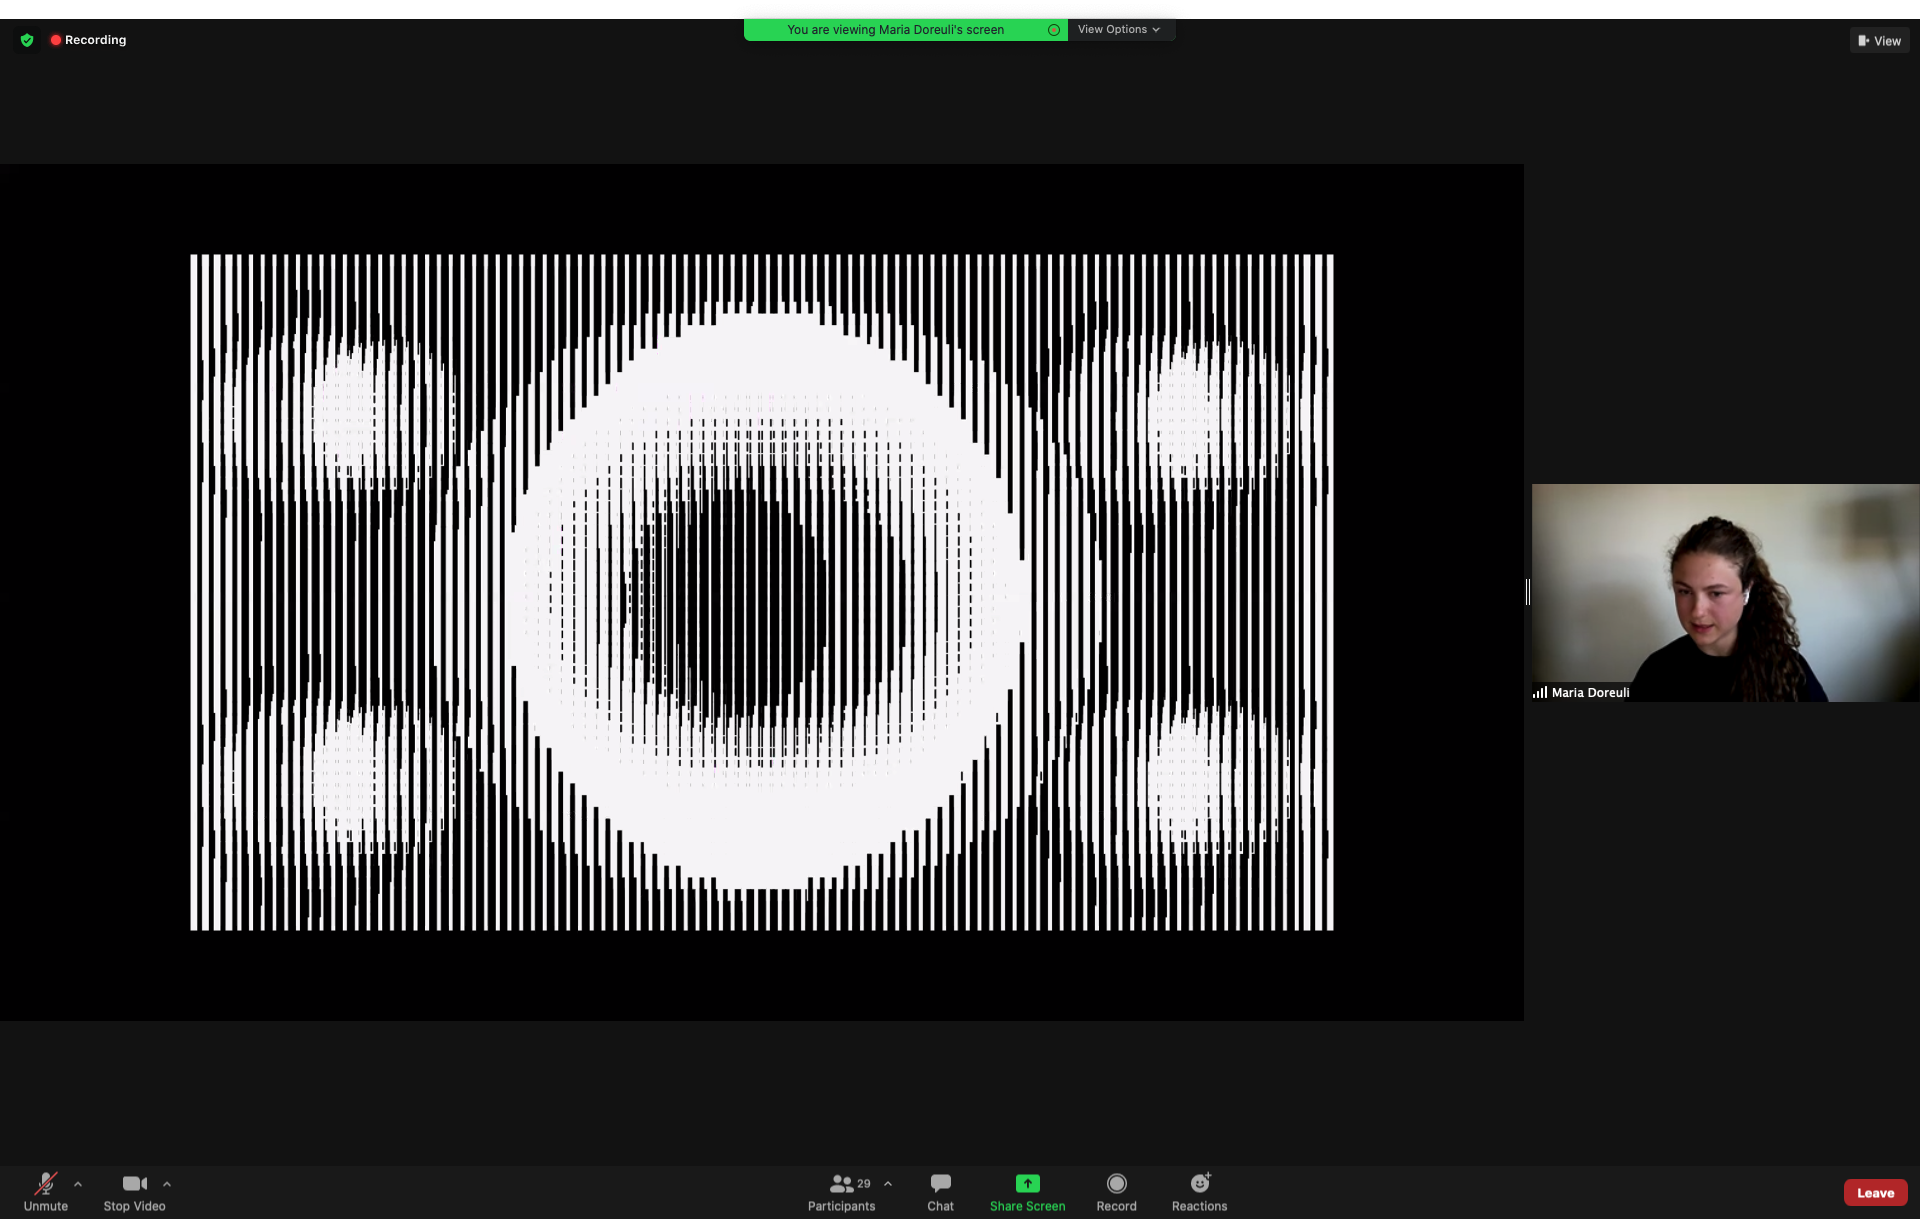Open the View Options dropdown
The width and height of the screenshot is (1920, 1219).
(x=1118, y=30)
